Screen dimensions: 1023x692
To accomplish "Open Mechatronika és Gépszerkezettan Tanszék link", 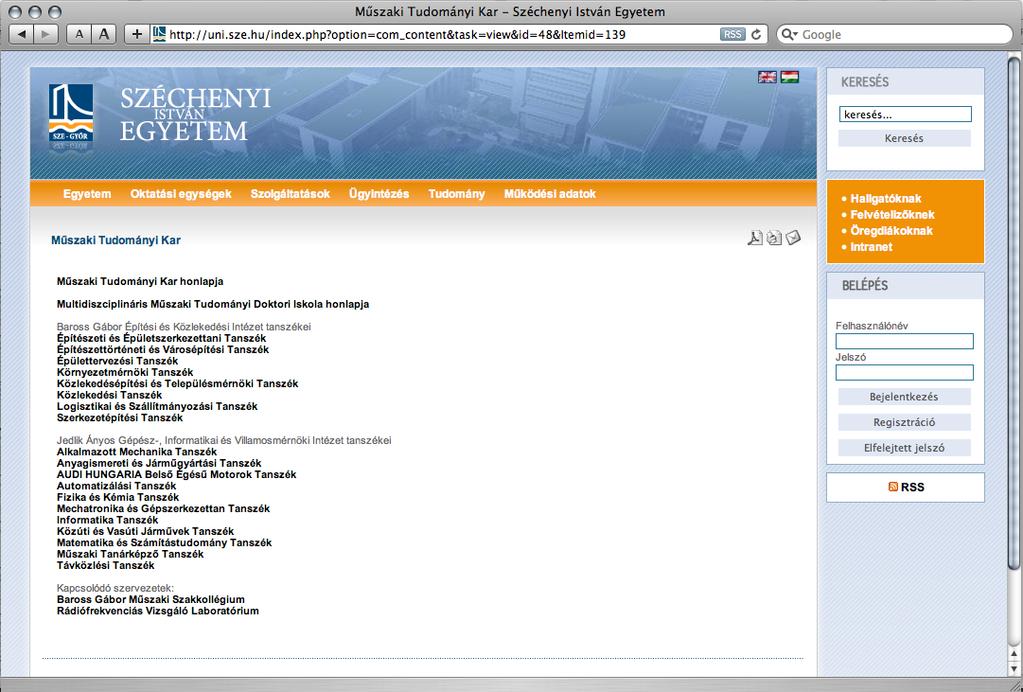I will tap(163, 508).
